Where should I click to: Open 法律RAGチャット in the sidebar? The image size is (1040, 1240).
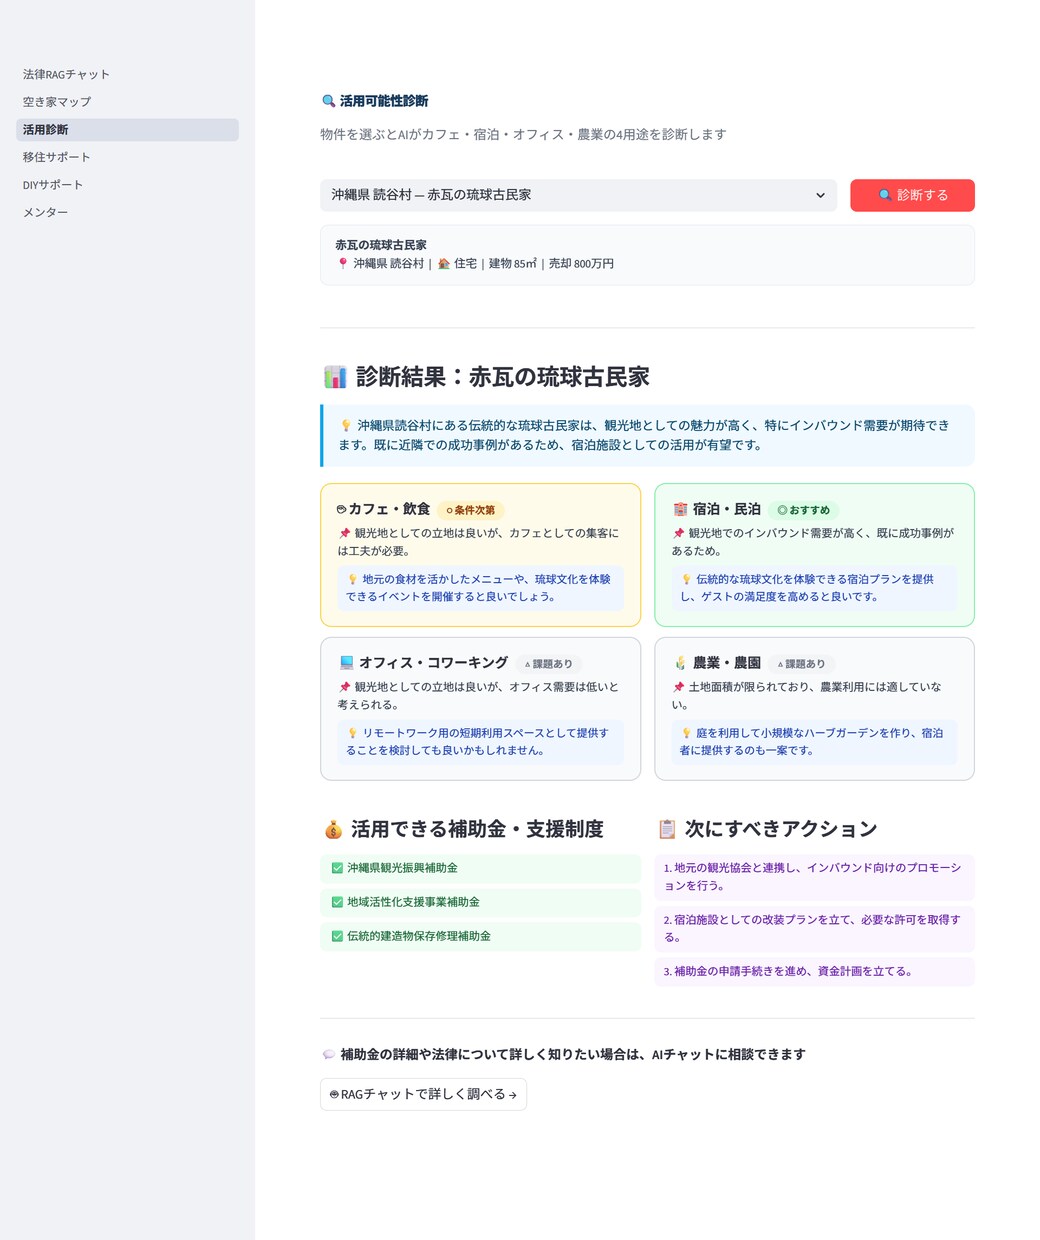[127, 74]
